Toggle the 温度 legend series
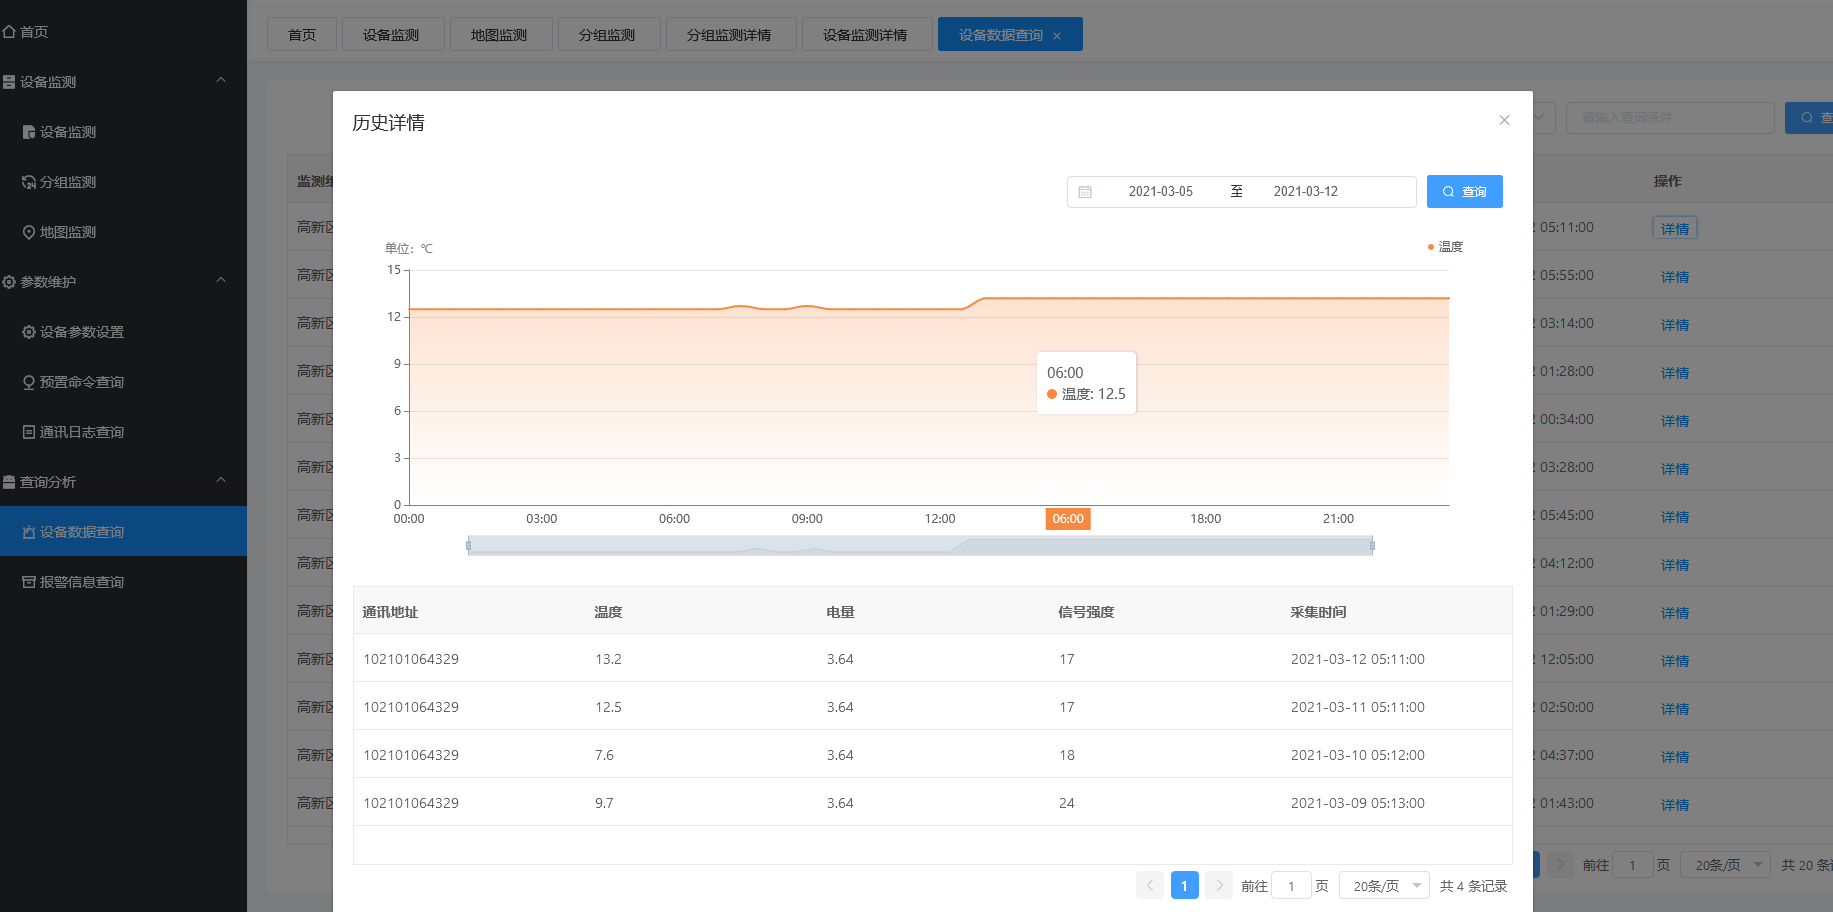 pos(1445,247)
